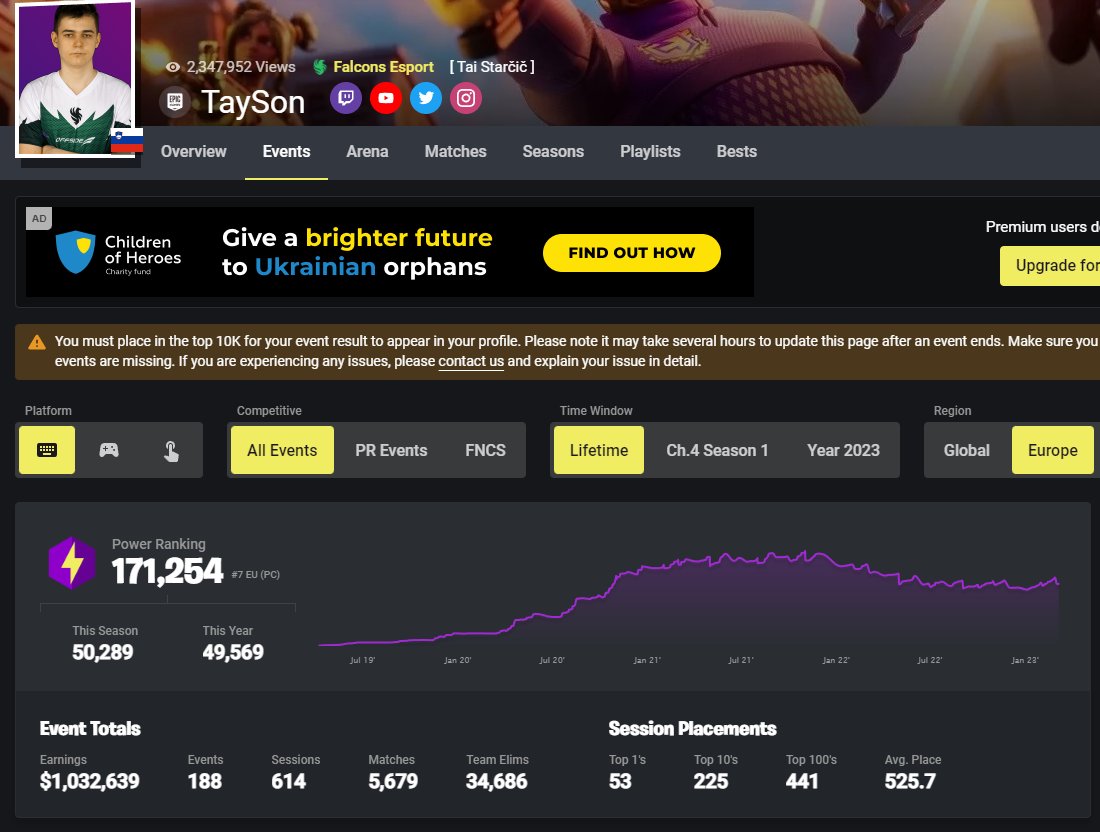
Task: Click the Tai Starčič real name
Action: pos(492,67)
